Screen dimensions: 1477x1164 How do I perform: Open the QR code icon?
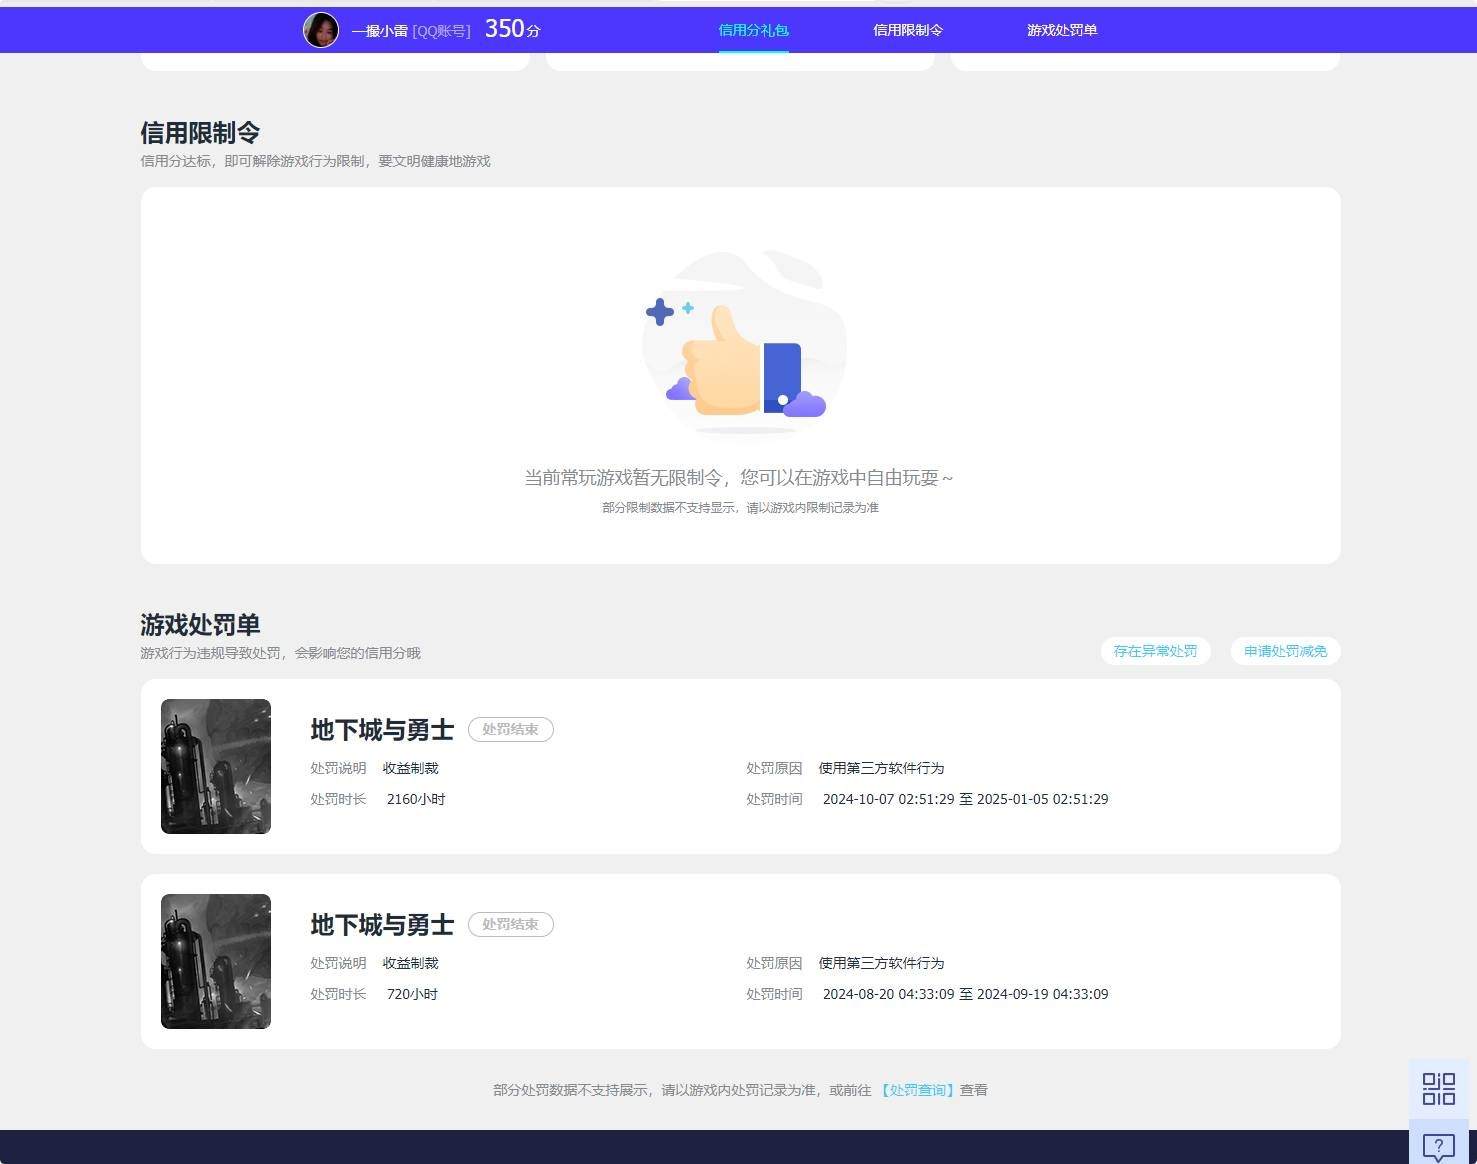click(x=1438, y=1089)
